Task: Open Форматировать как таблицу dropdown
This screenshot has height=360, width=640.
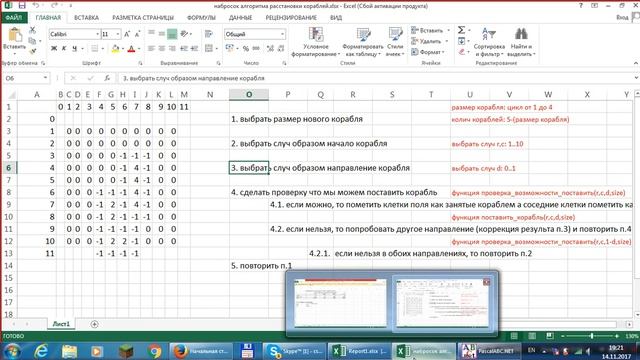Action: 362,42
